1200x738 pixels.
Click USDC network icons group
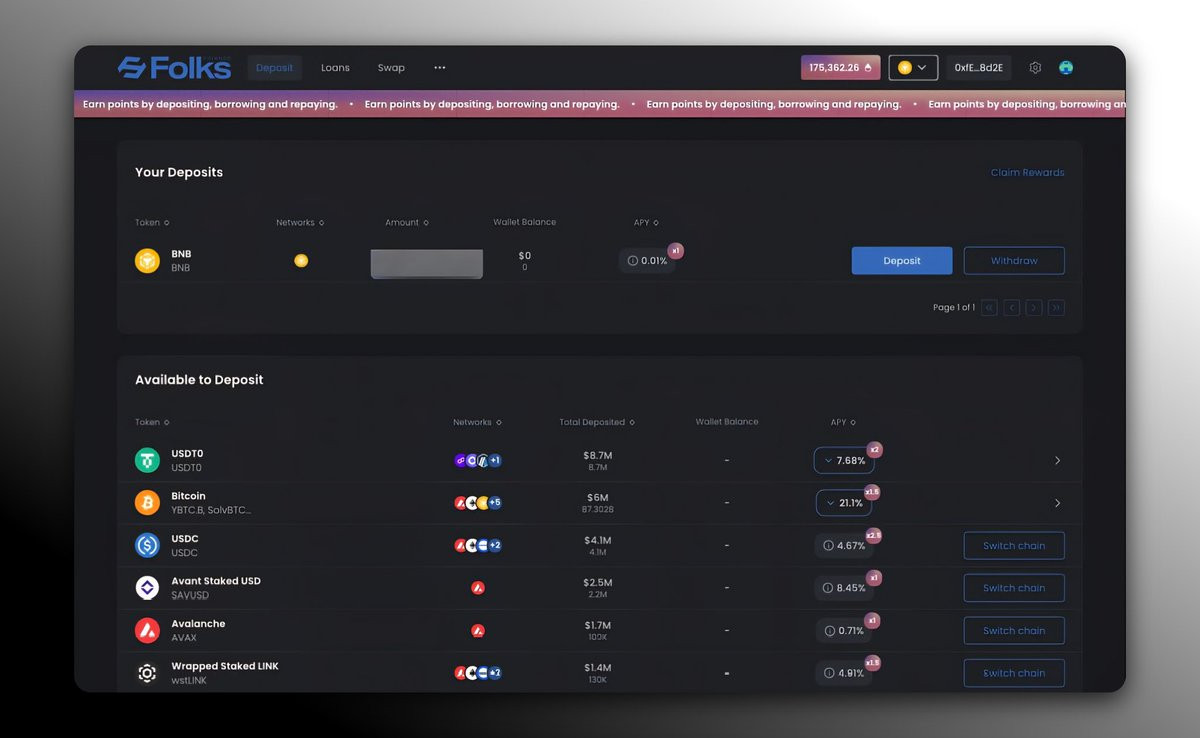click(x=478, y=545)
